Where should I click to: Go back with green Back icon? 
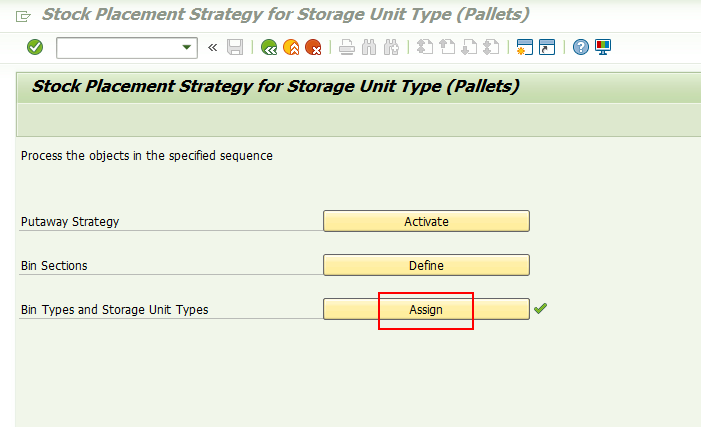pos(269,47)
